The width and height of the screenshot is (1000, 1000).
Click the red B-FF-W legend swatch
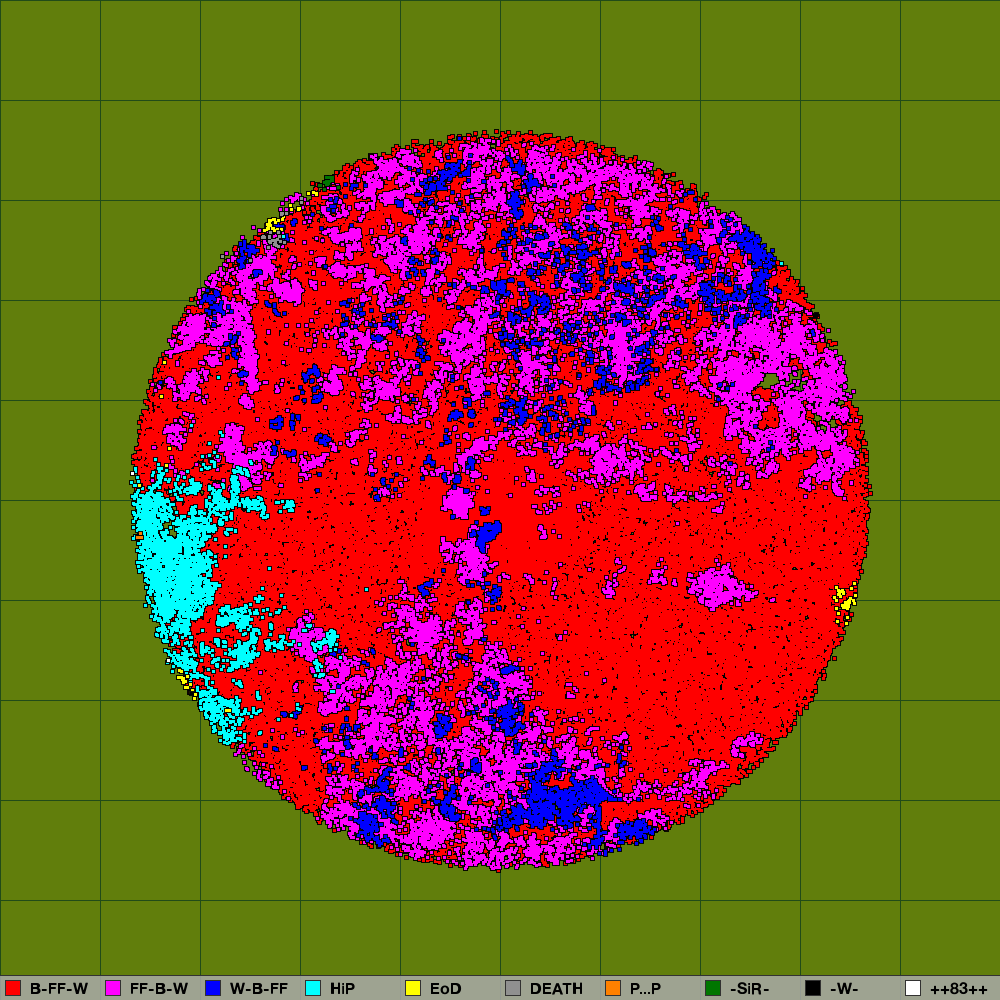[x=13, y=988]
